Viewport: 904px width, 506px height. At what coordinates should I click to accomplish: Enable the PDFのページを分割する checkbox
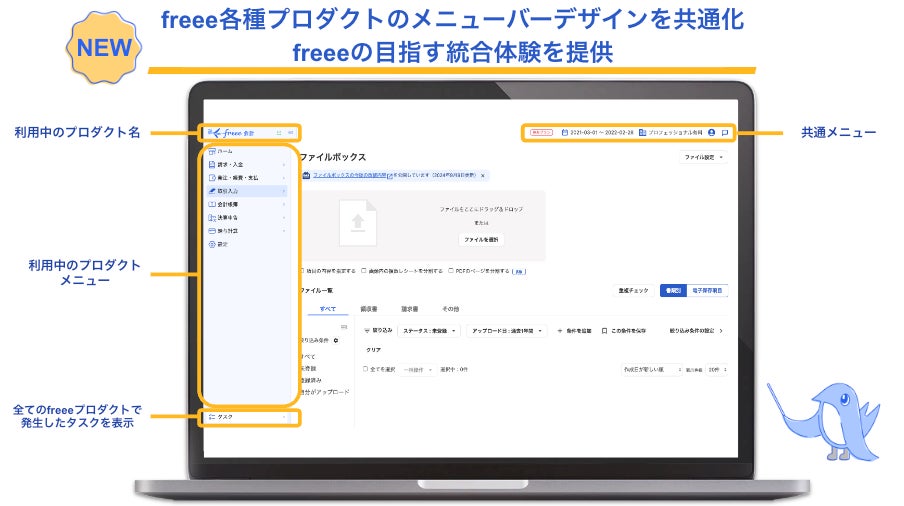[451, 270]
